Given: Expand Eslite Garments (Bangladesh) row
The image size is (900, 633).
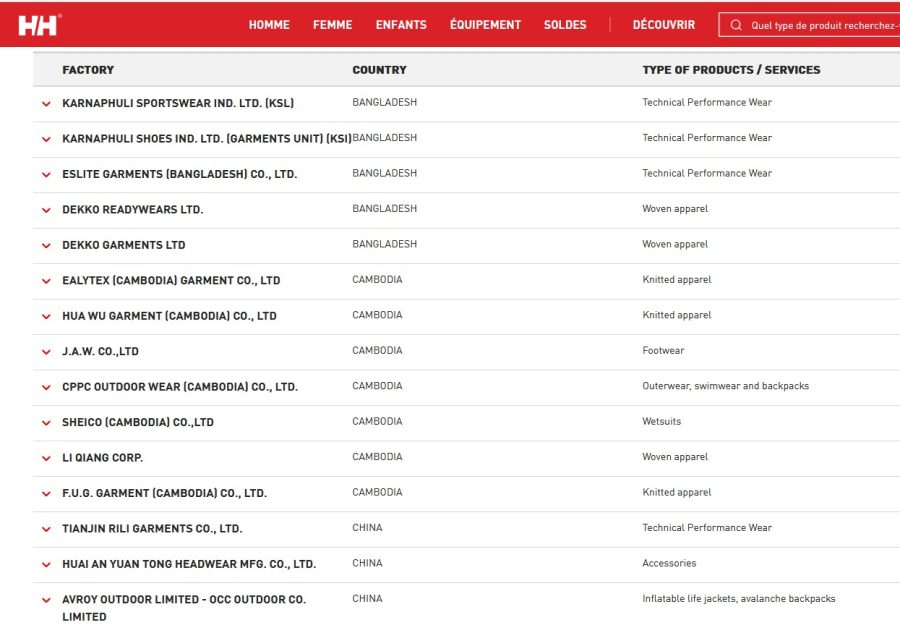Looking at the screenshot, I should [x=46, y=175].
